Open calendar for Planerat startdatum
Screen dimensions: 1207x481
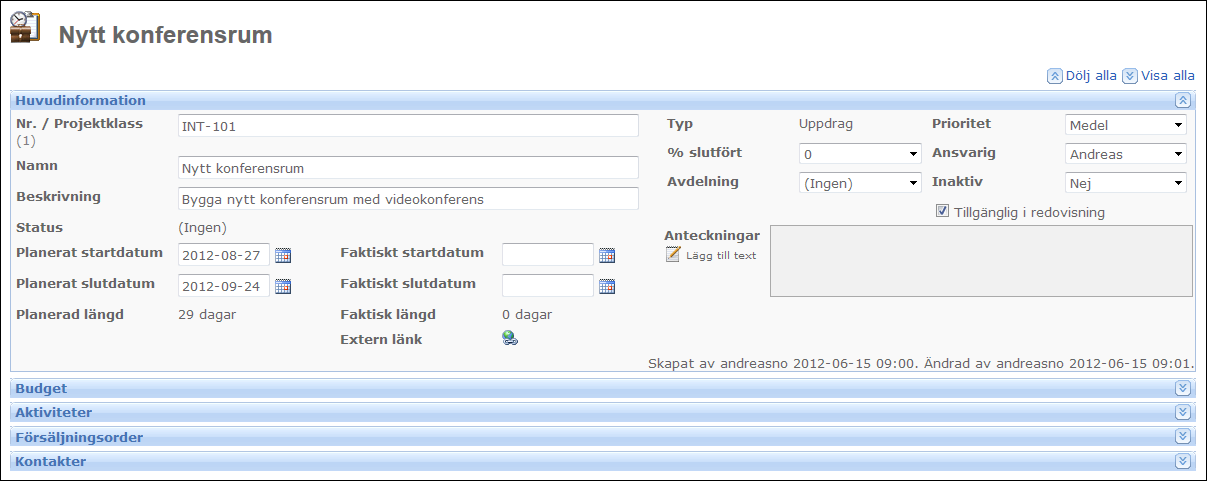coord(283,256)
